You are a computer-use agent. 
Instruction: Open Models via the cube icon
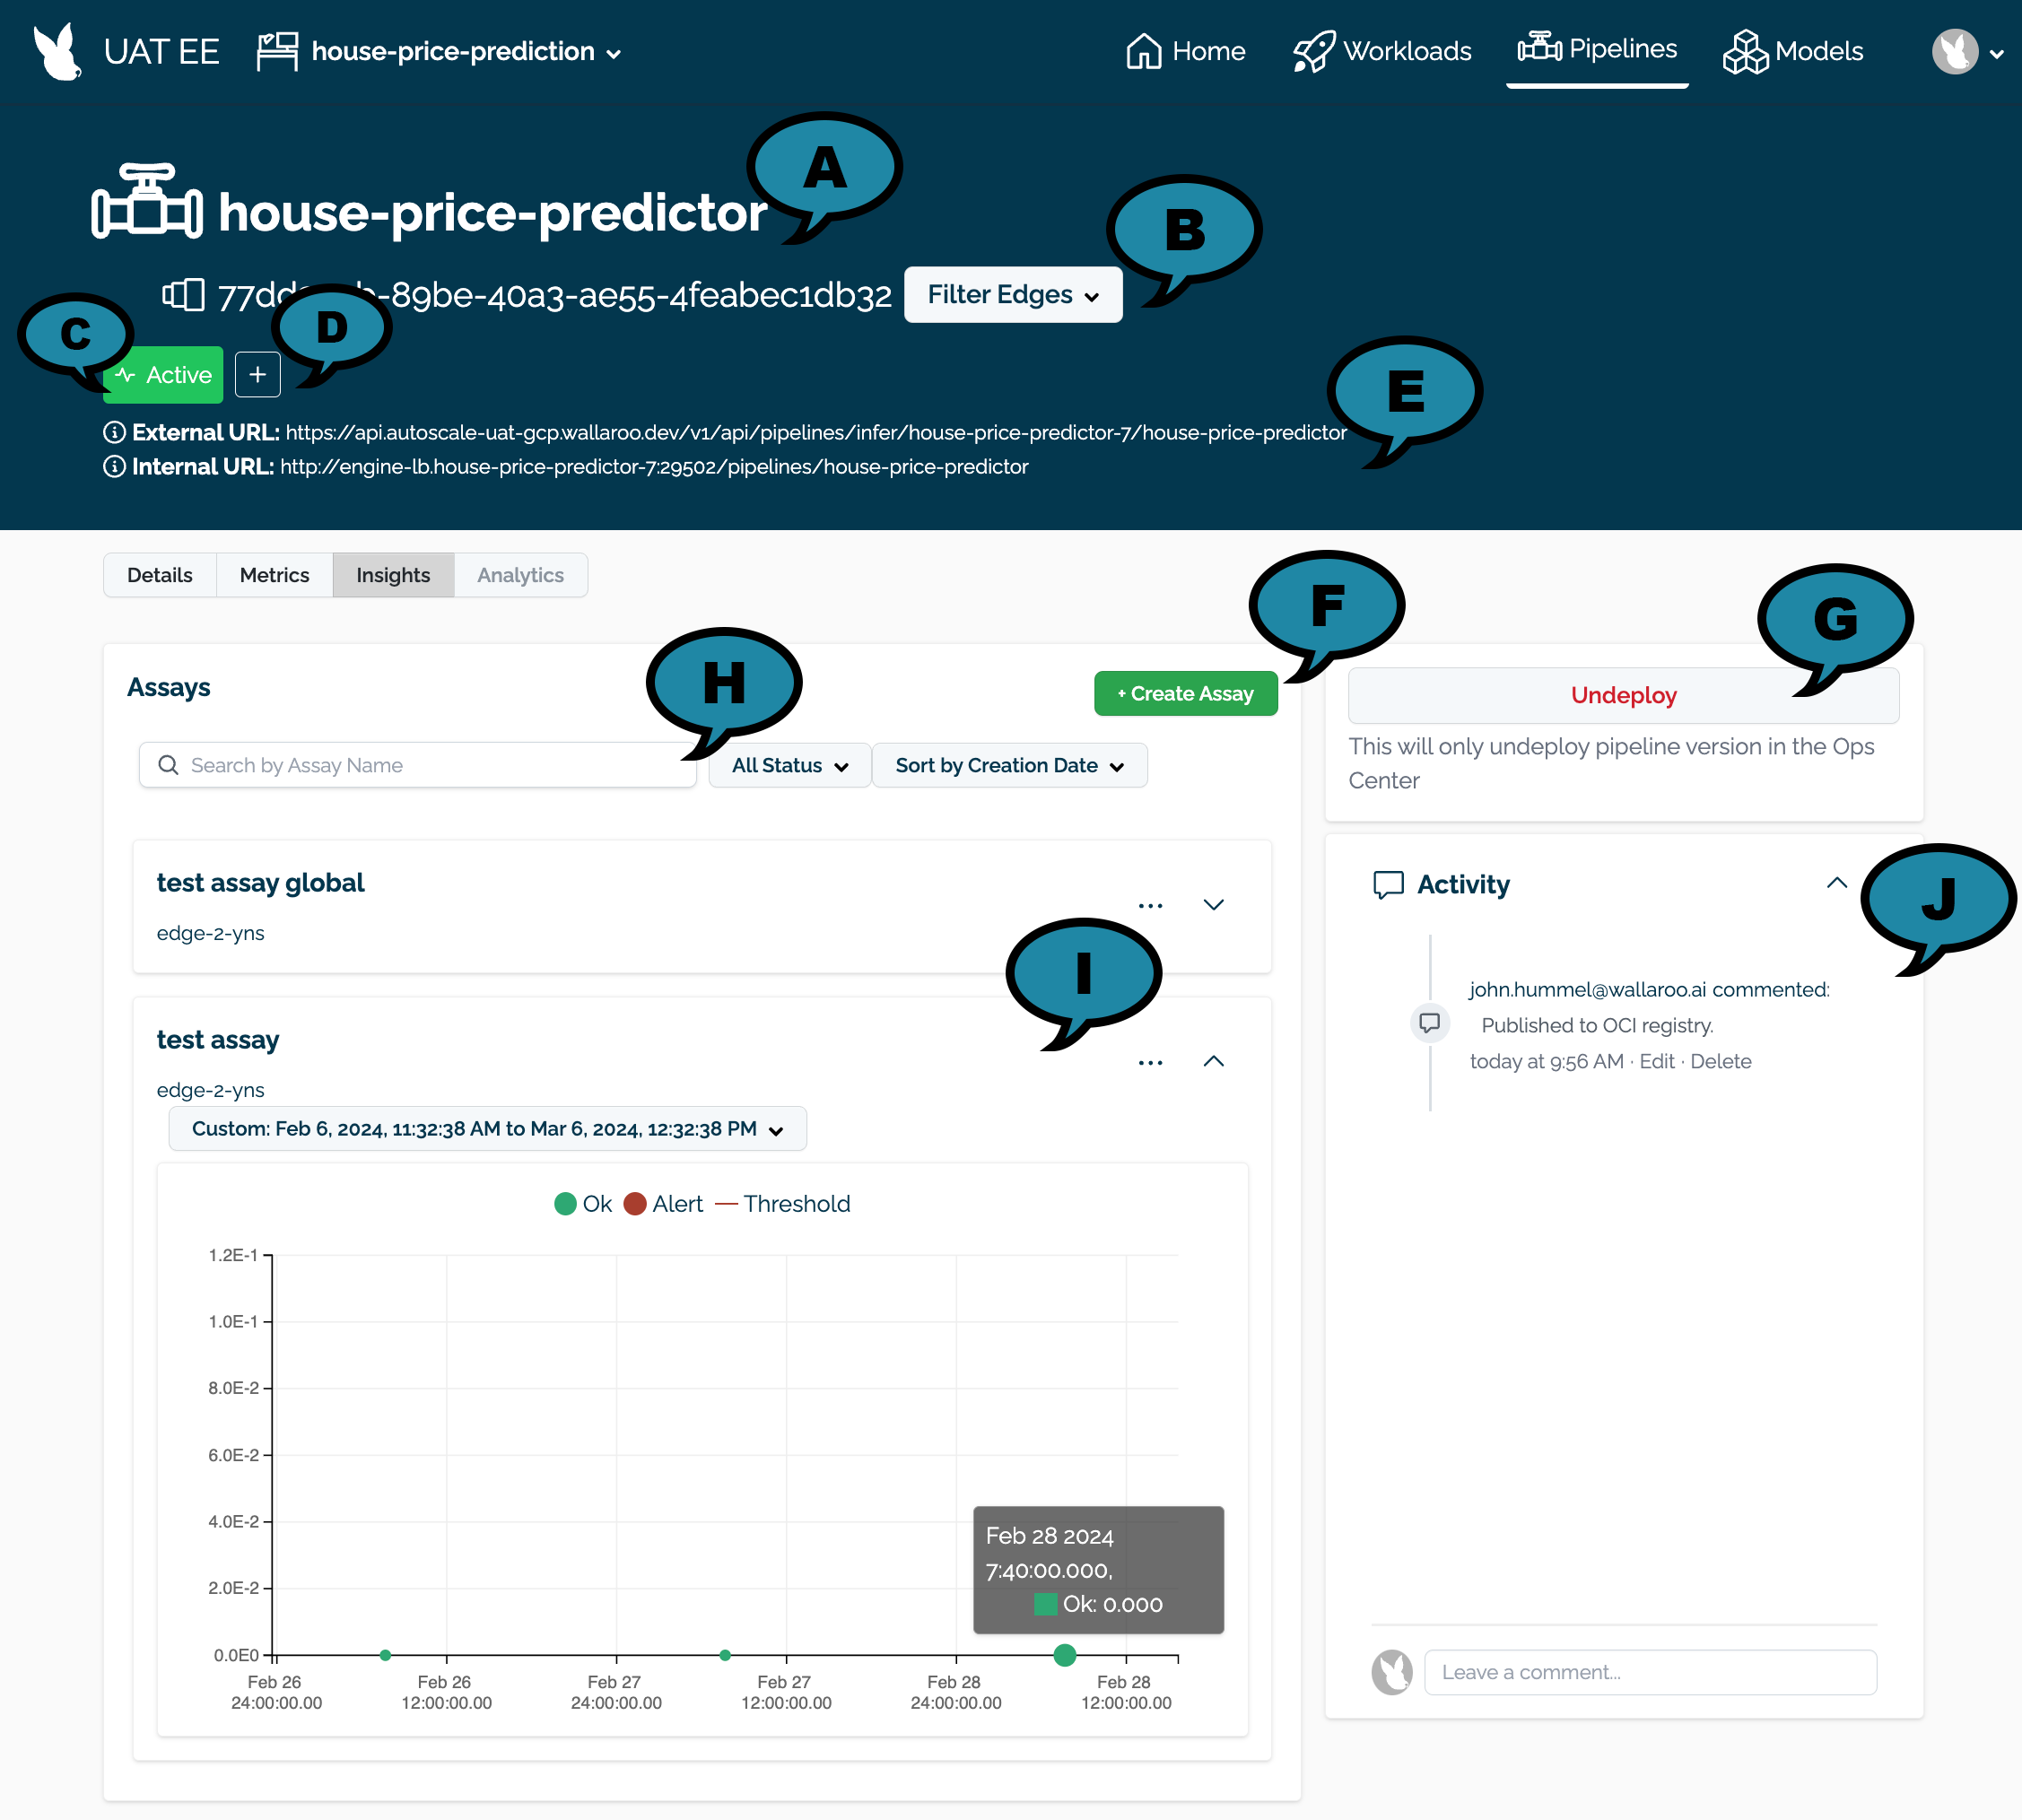1745,51
